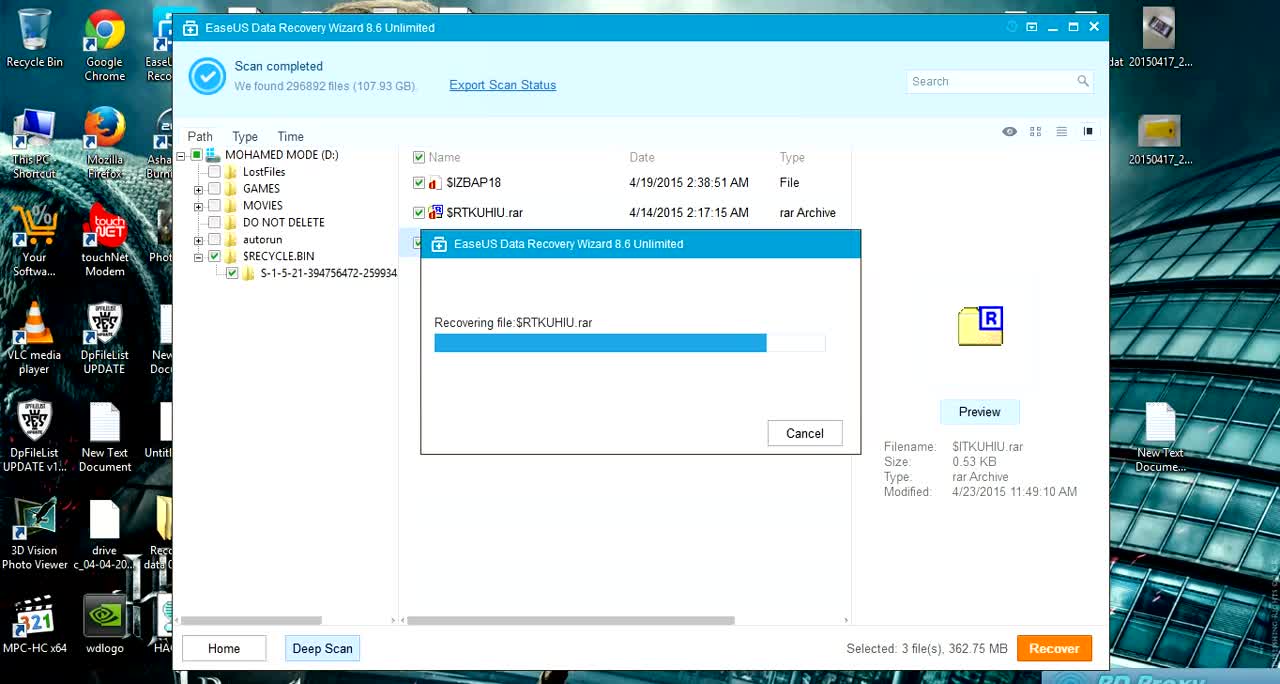Uncheck the $RECYCLE.BIN checkbox

[214, 257]
